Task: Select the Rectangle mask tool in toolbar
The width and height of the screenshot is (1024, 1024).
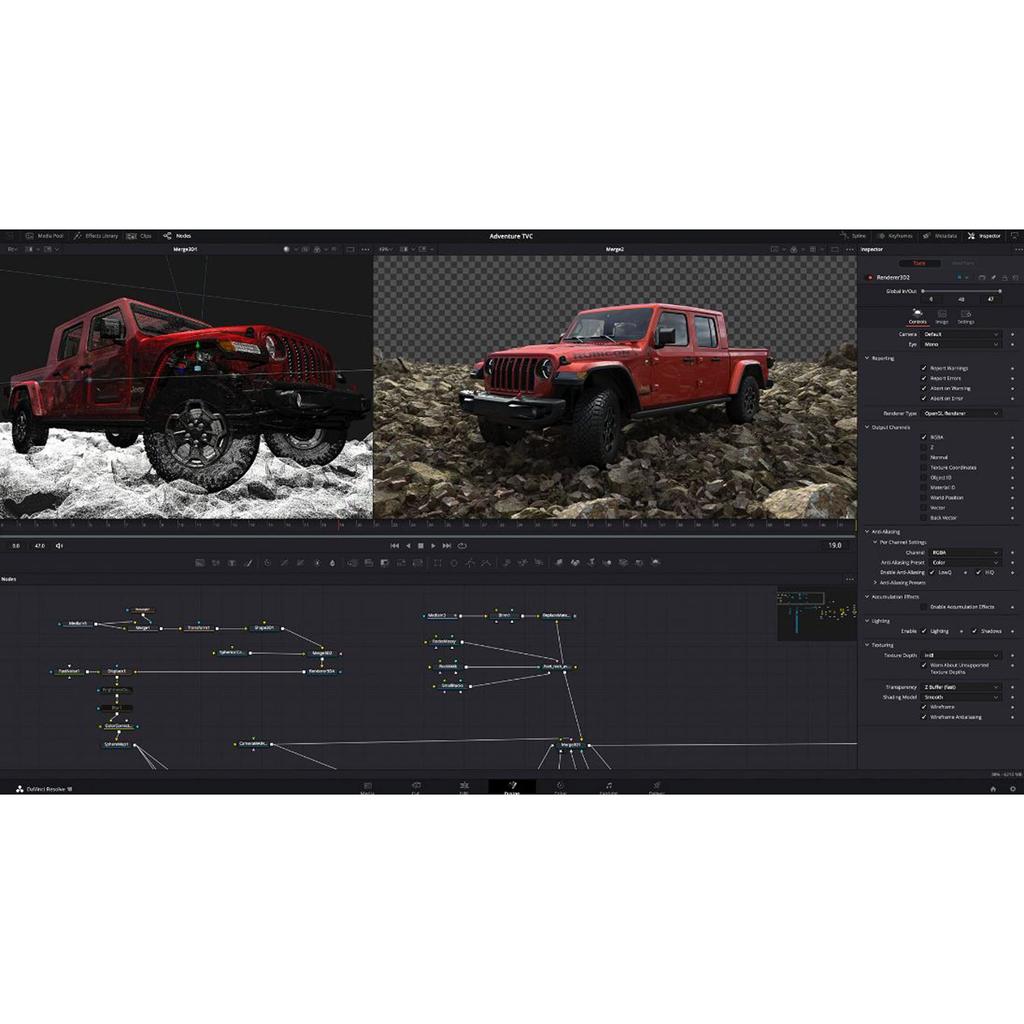Action: coord(438,562)
